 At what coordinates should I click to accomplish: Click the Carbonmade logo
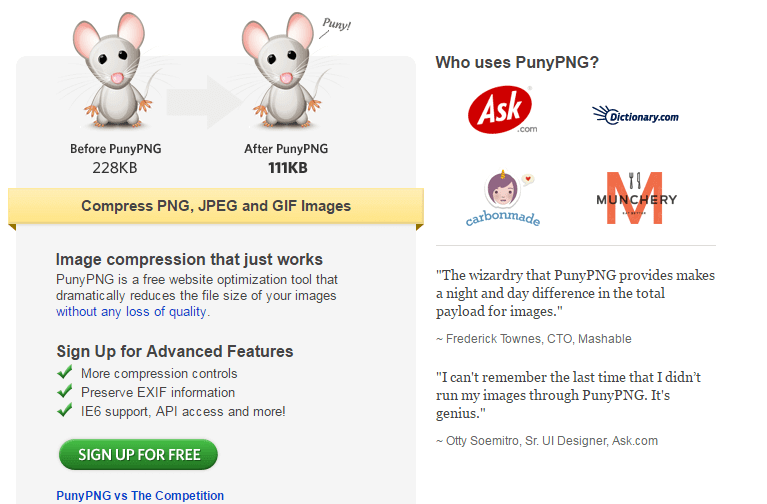502,198
